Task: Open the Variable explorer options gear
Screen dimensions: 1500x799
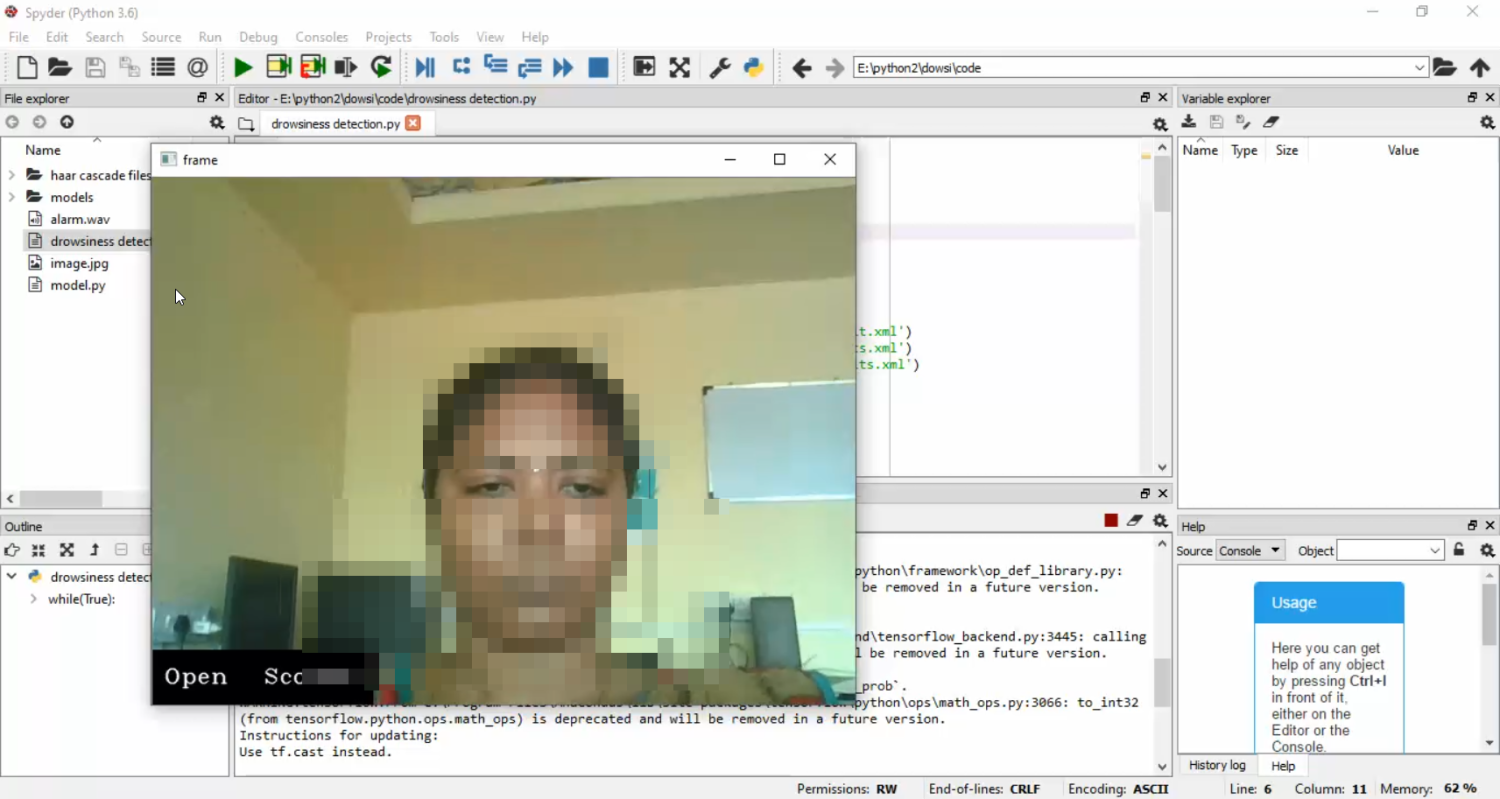Action: tap(1488, 122)
